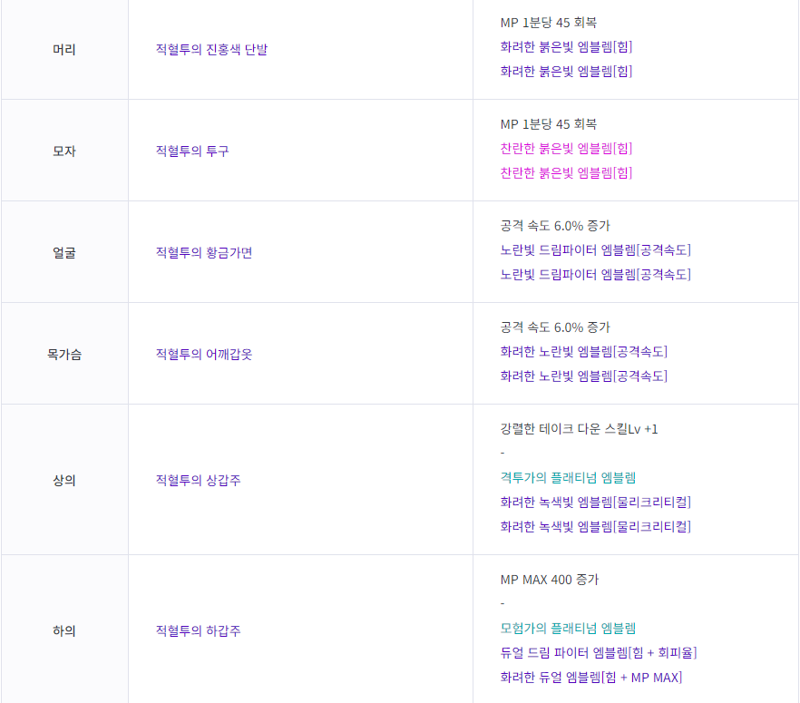
Task: Click first 화려한 붉은빛 엠블렘[힘] in 머리 row
Action: pos(566,47)
